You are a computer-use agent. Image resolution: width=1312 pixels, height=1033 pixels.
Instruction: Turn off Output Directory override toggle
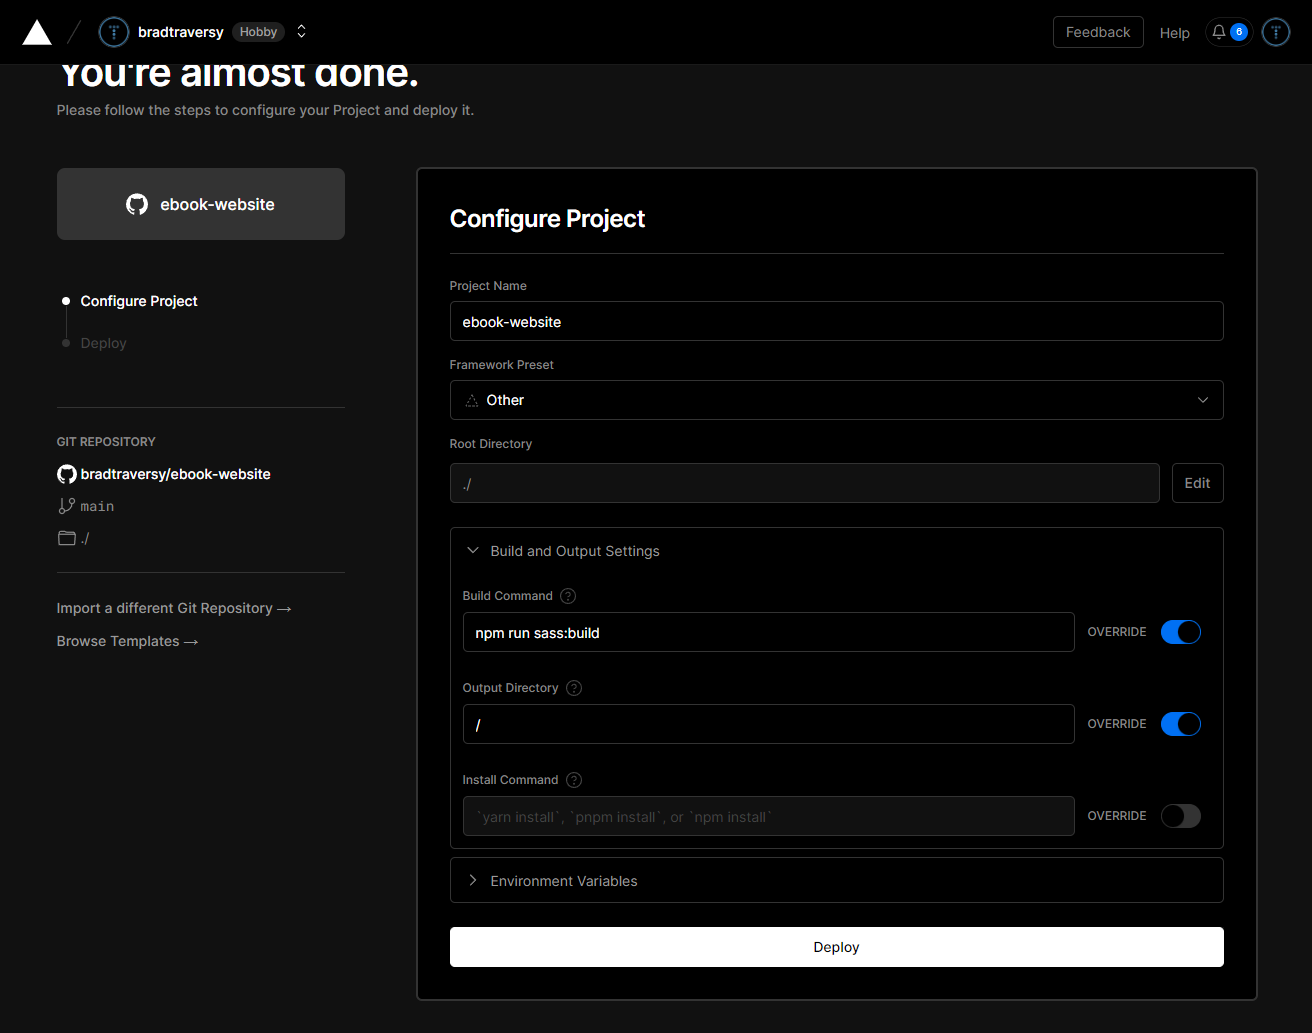tap(1180, 724)
